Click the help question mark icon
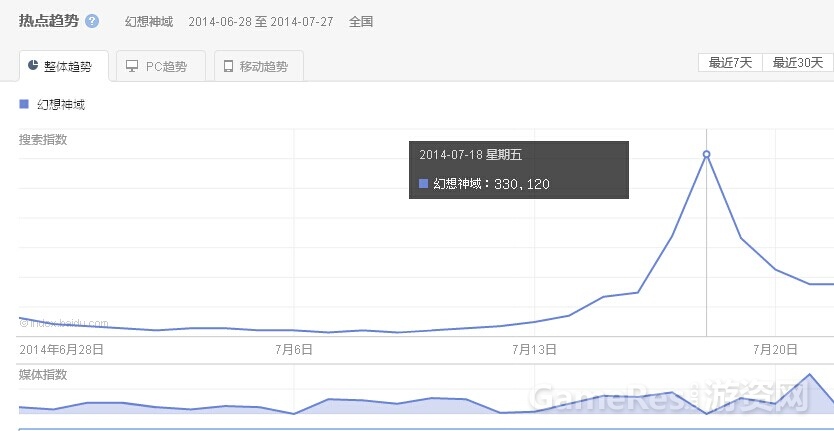834x431 pixels. (92, 21)
